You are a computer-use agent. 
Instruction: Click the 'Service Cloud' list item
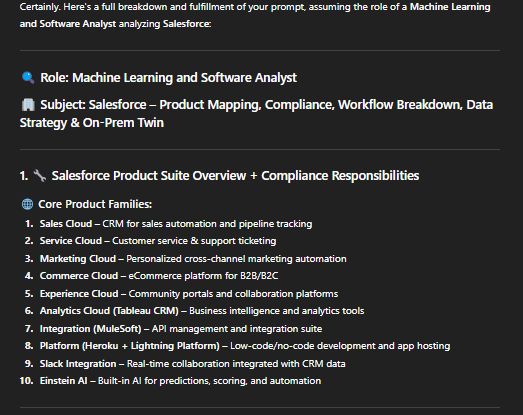click(158, 241)
